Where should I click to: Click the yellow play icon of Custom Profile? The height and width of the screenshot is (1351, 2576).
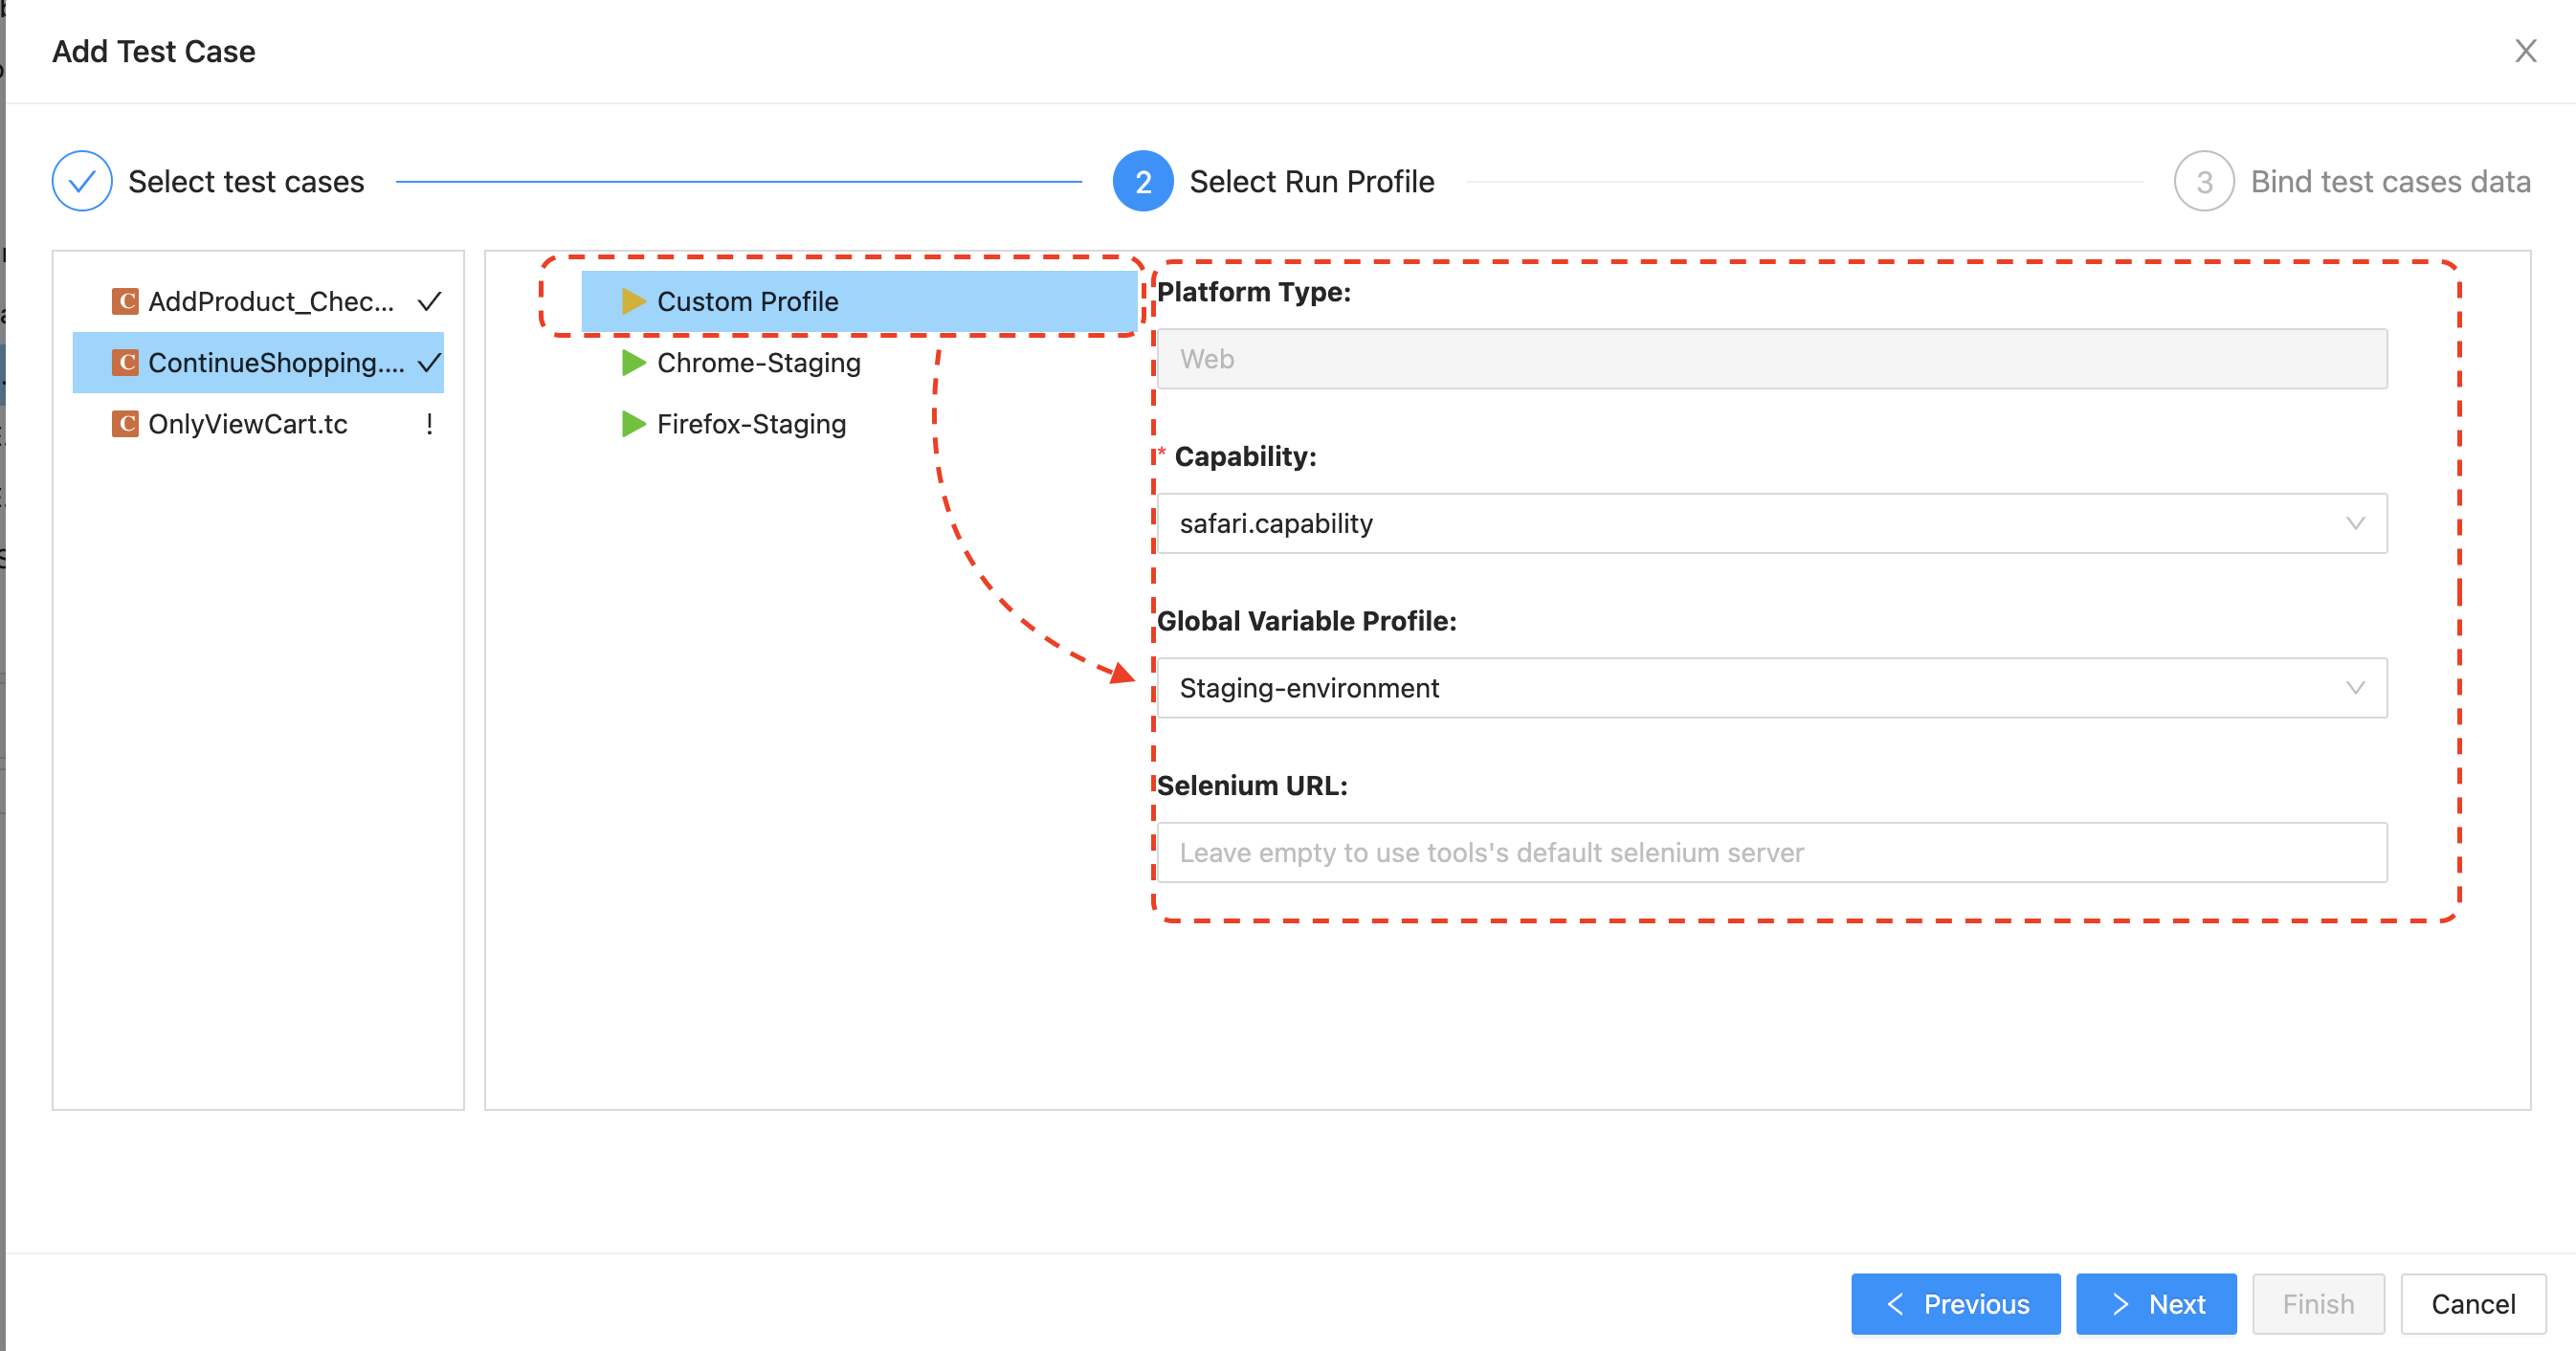(x=633, y=301)
